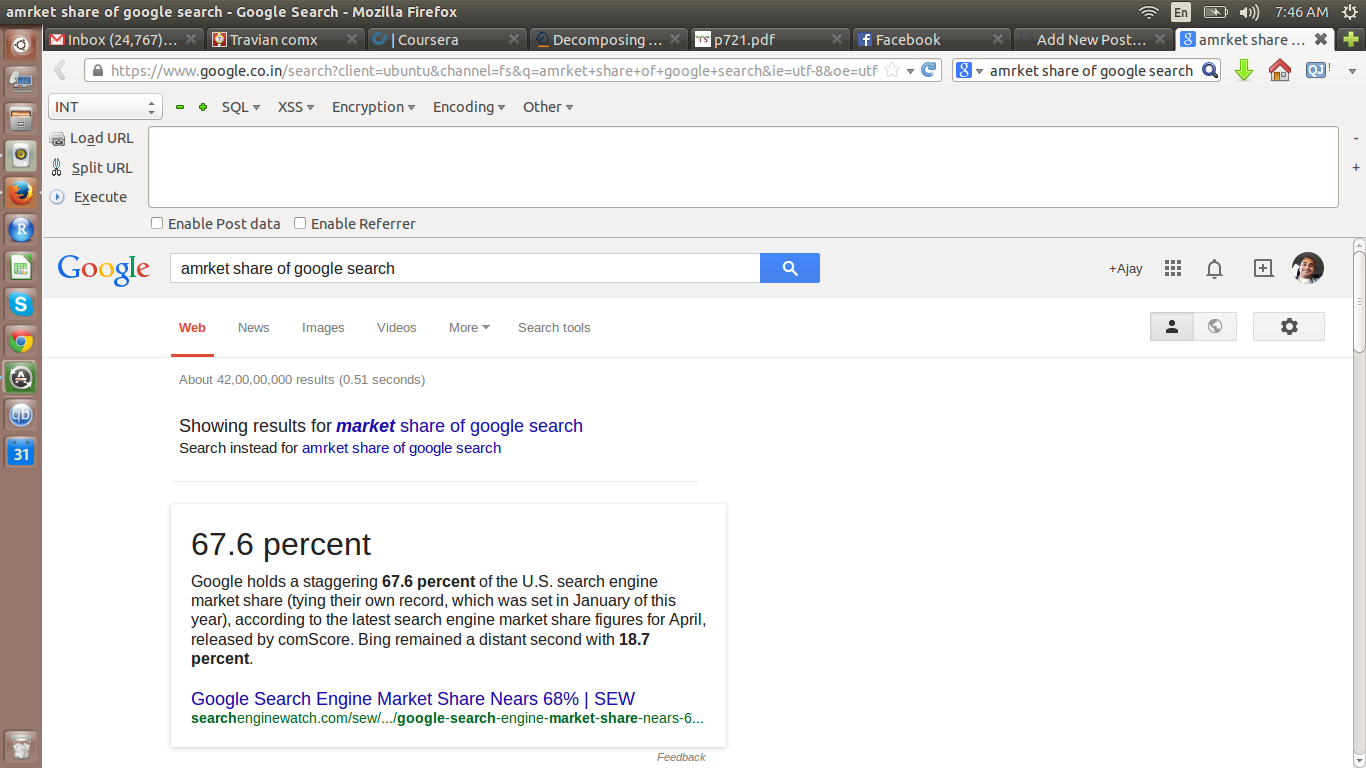The image size is (1366, 768).
Task: Reload the page with refresh icon
Action: [928, 70]
